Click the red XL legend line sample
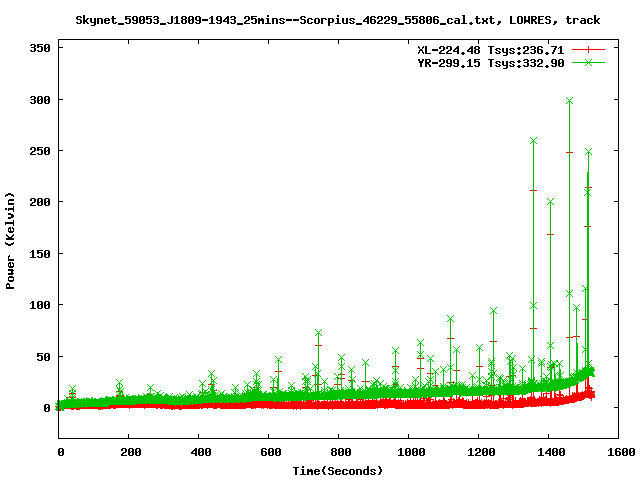 [588, 50]
